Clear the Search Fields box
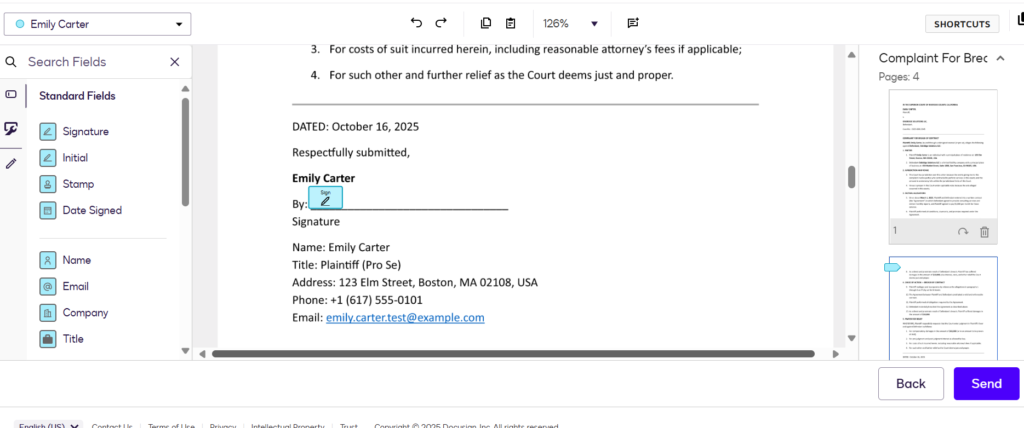Screen dimensions: 1024x428 (175, 62)
